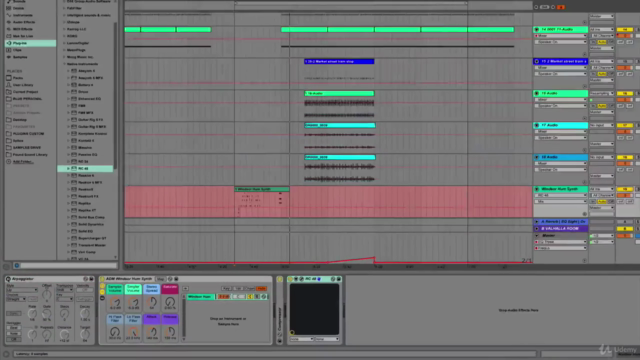Expand Massive plugin entry

pos(68,147)
